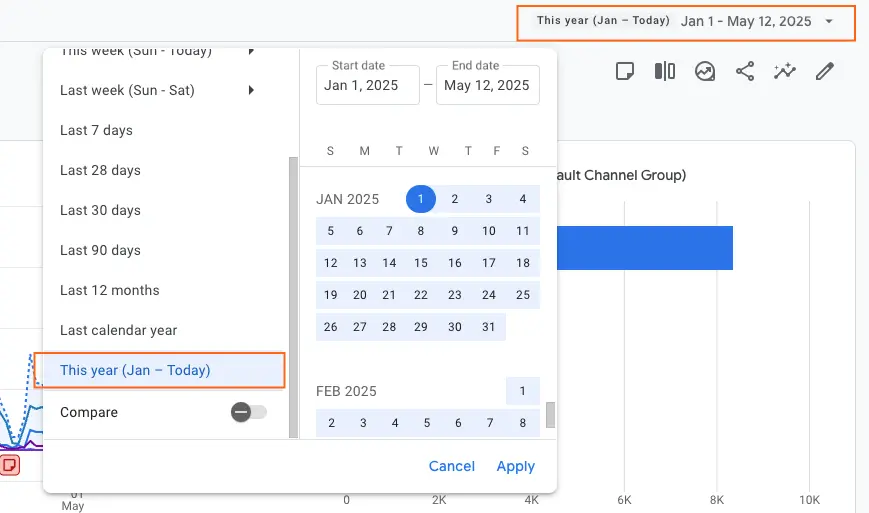Cancel the date picker

pyautogui.click(x=452, y=466)
